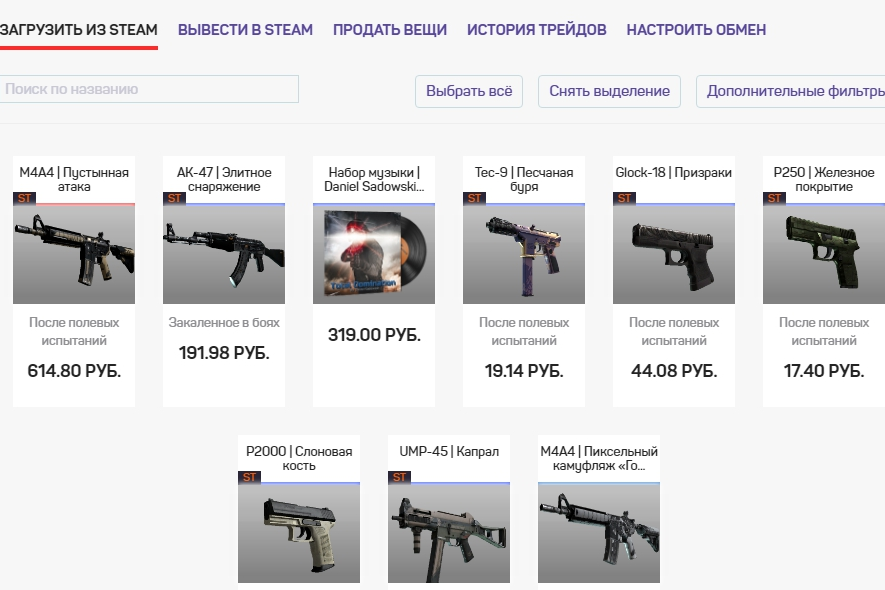Open the Вывести в Steam tab
The height and width of the screenshot is (590, 885).
point(245,29)
